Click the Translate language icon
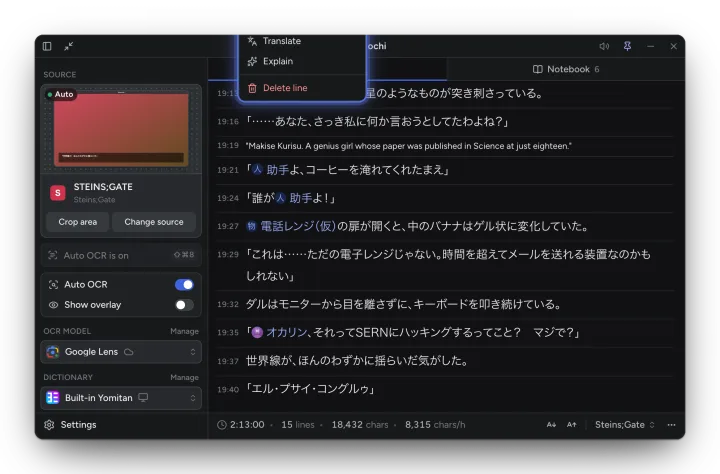This screenshot has width=720, height=474. tap(252, 41)
